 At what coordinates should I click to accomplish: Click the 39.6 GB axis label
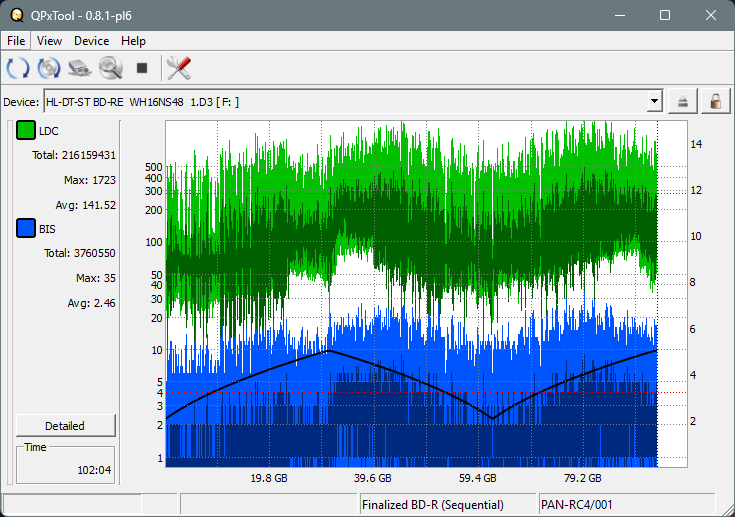click(373, 478)
